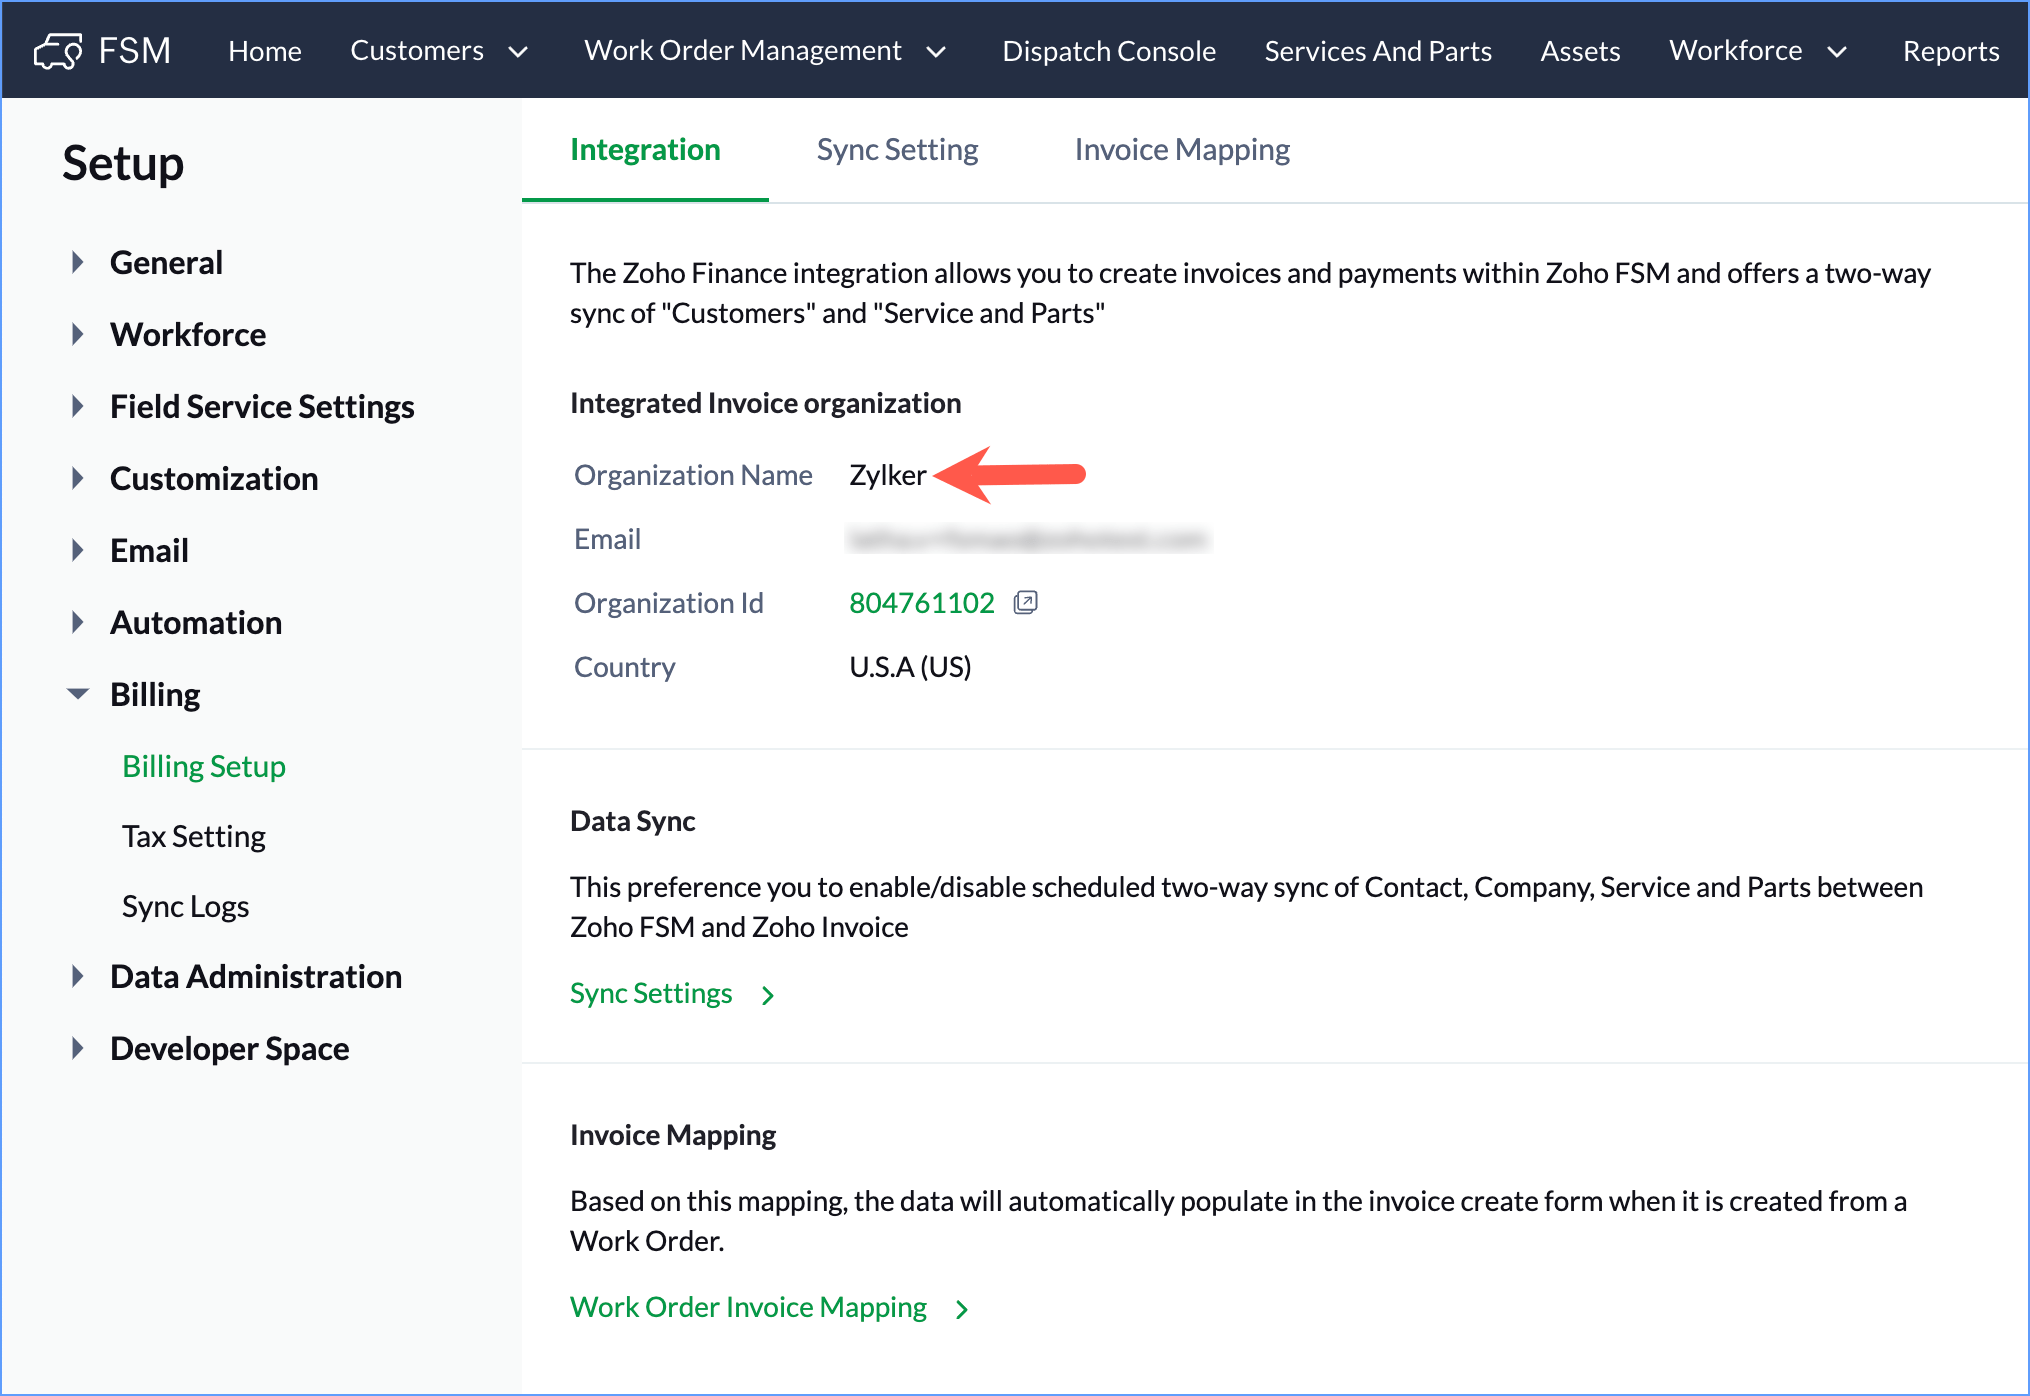Go to Home in the top navigation

point(265,51)
